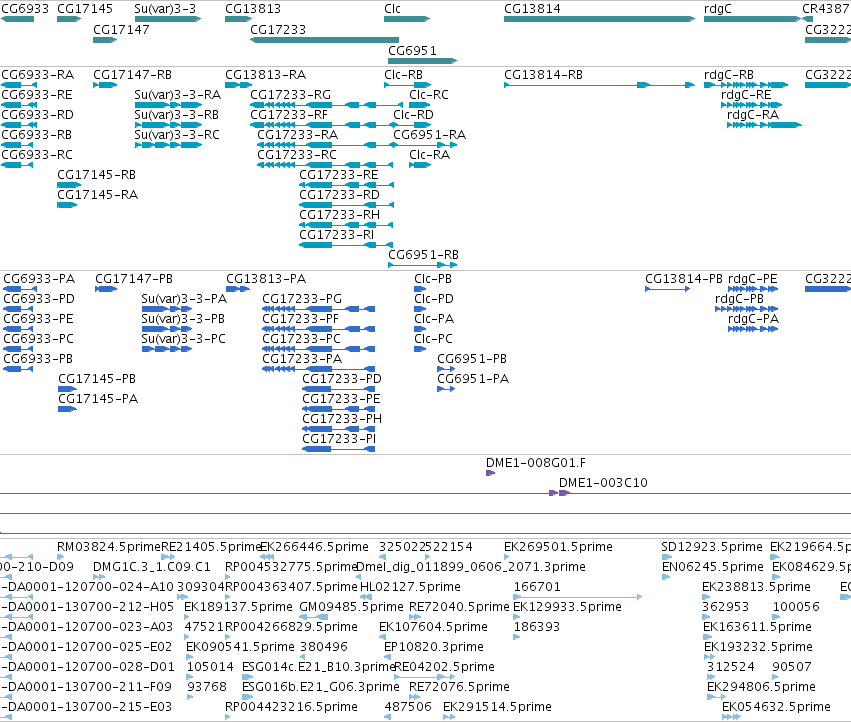Click transcript rdgC-RB label

729,74
